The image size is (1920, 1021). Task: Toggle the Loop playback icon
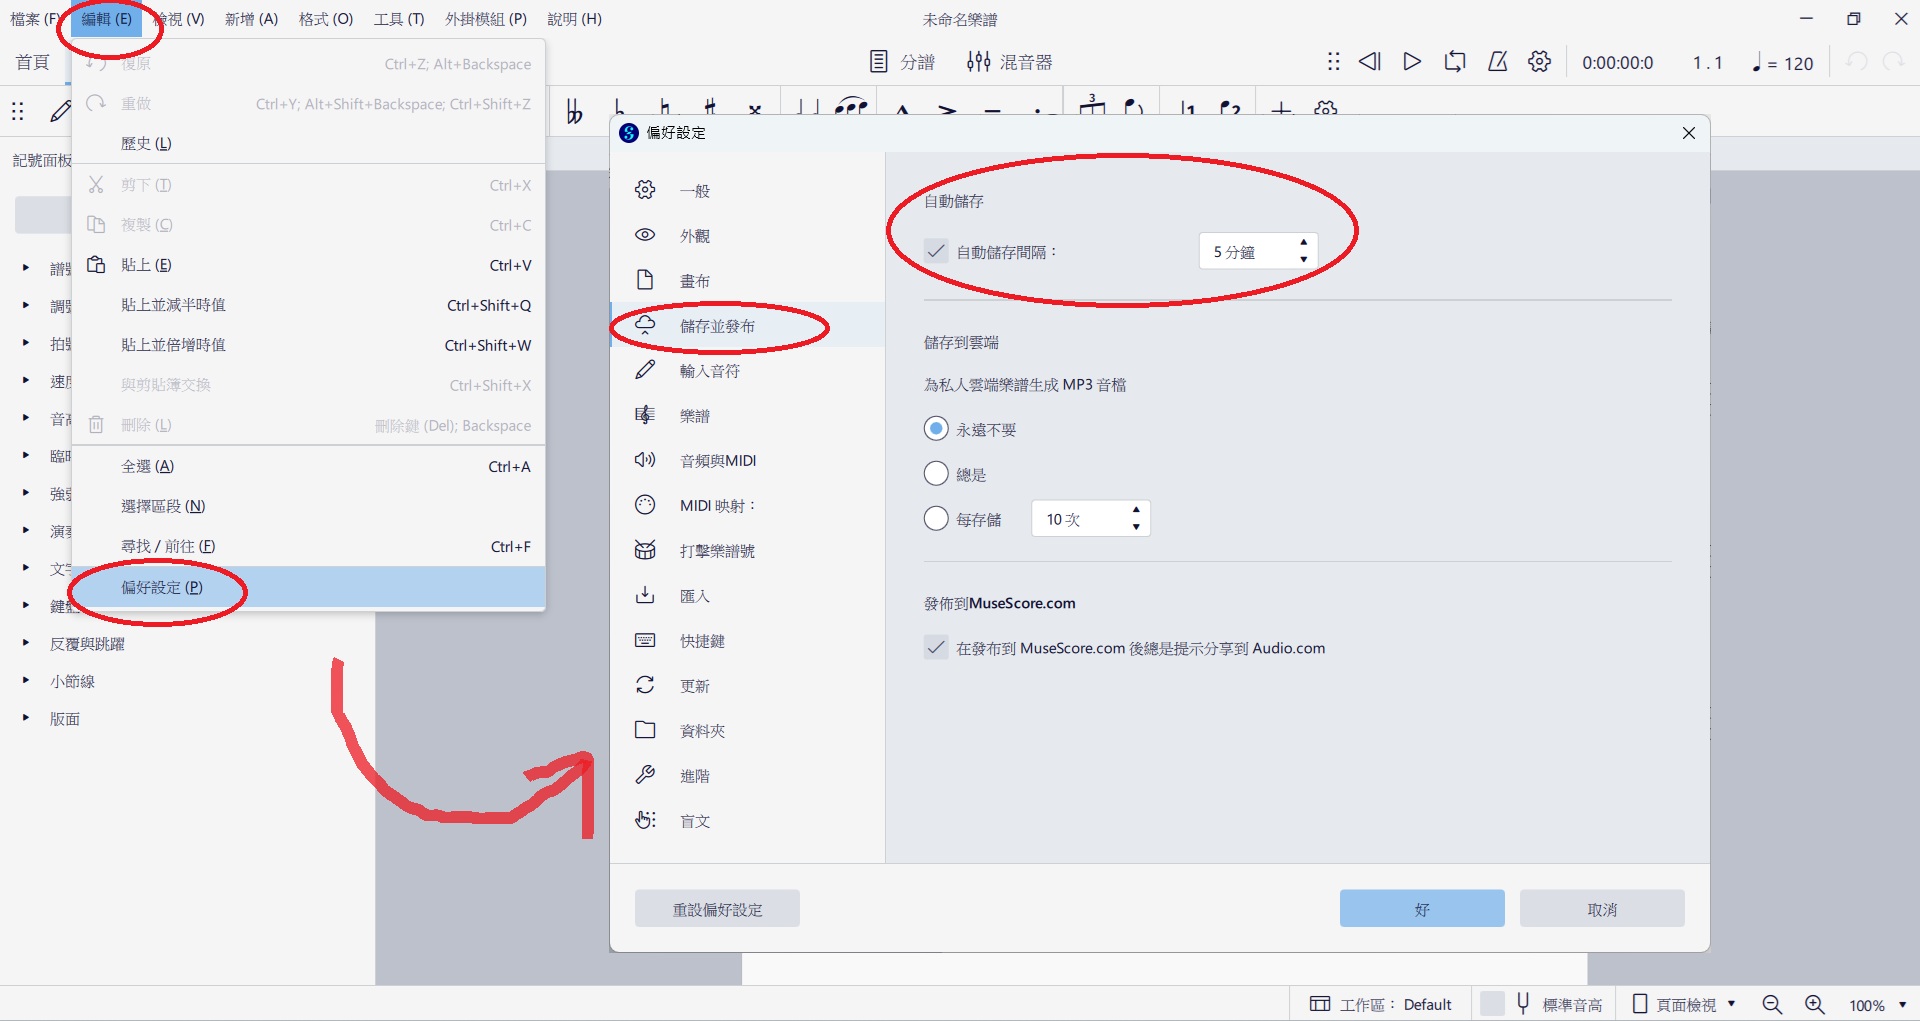1454,62
